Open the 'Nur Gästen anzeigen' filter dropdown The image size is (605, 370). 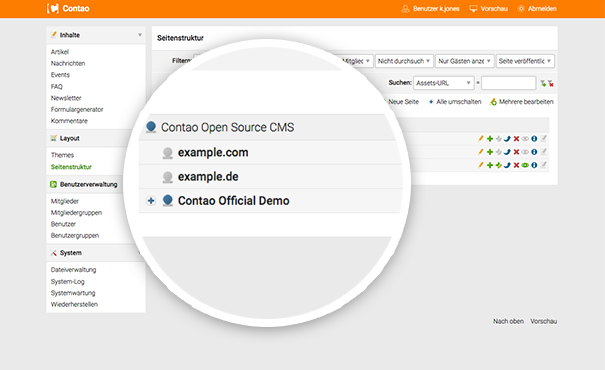click(x=465, y=61)
